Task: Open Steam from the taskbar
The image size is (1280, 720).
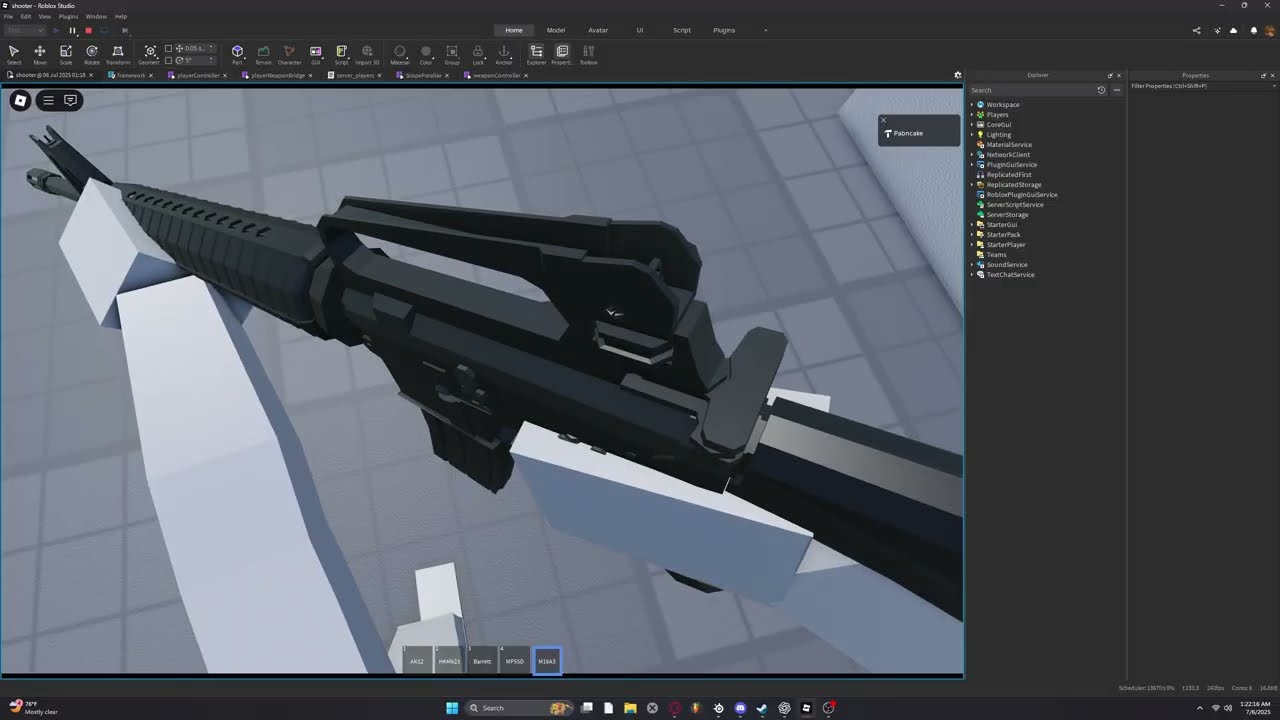Action: pyautogui.click(x=762, y=708)
